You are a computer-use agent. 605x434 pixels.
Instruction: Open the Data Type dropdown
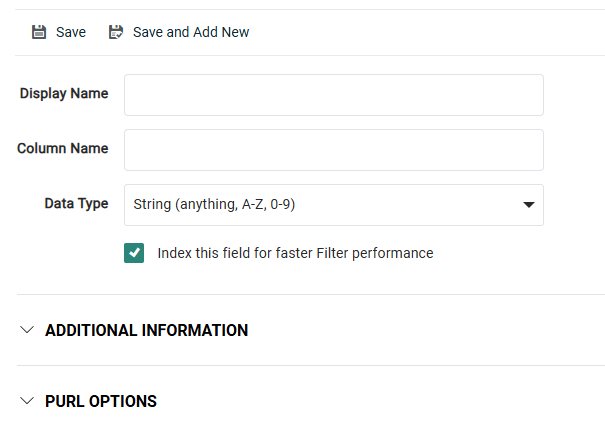tap(333, 205)
